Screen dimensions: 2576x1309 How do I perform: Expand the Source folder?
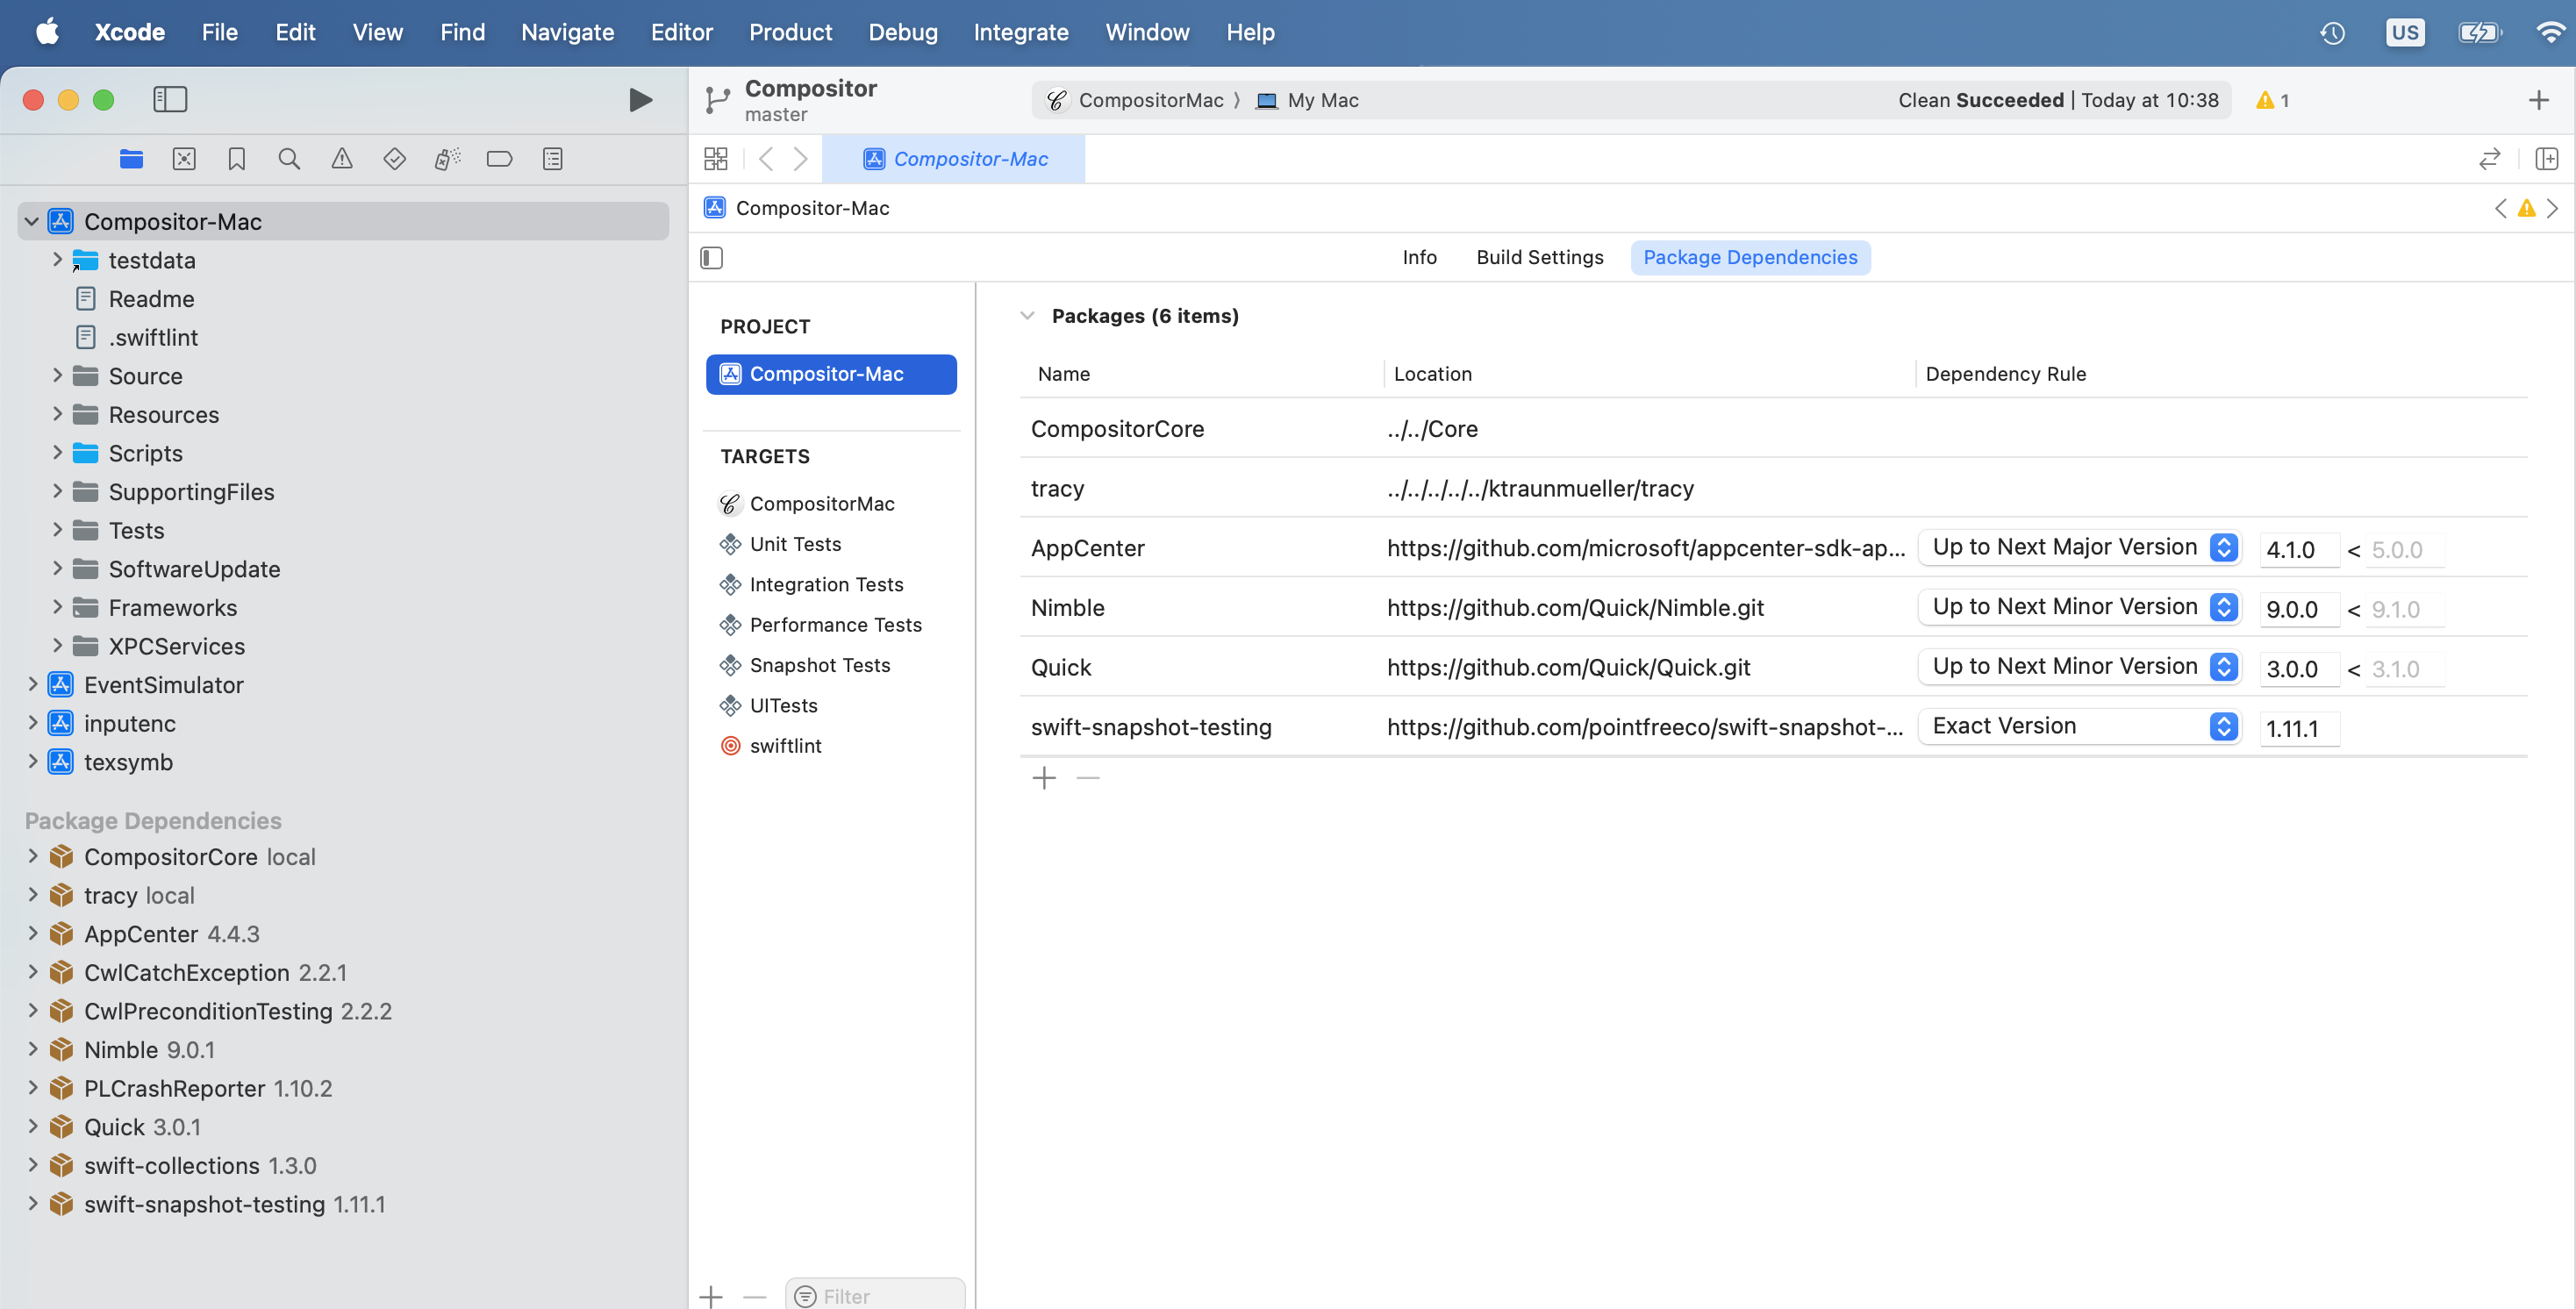click(x=57, y=375)
